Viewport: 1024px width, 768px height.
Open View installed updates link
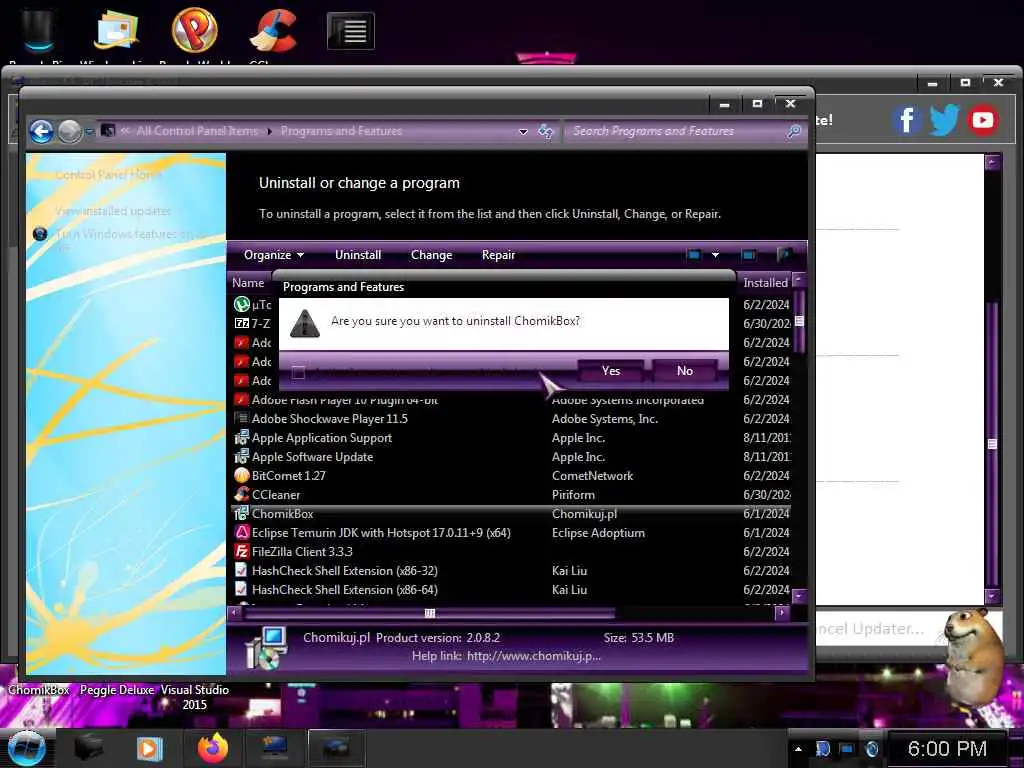click(113, 211)
